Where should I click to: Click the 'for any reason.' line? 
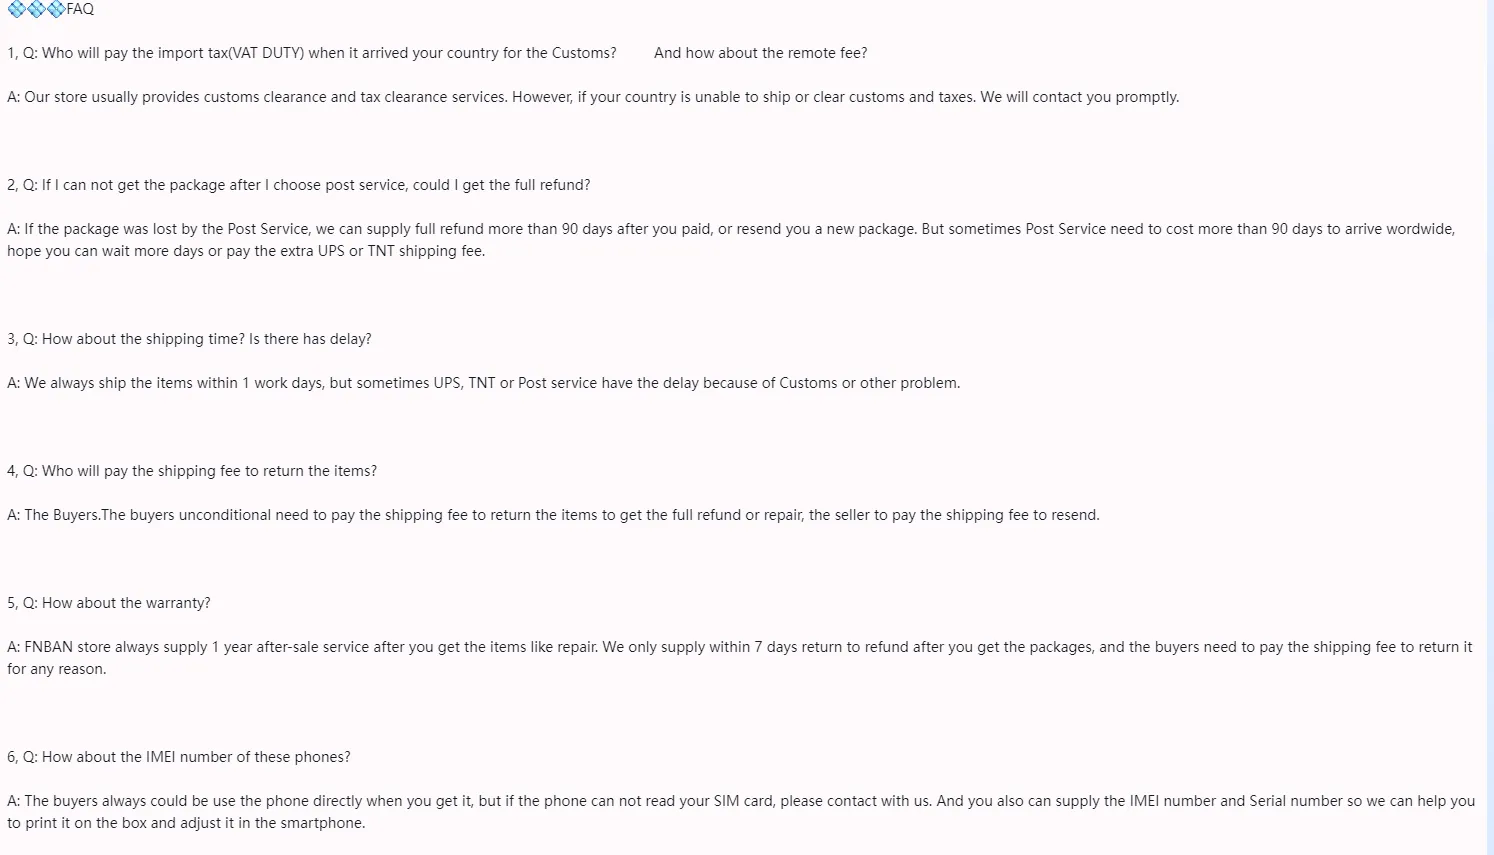(x=57, y=669)
